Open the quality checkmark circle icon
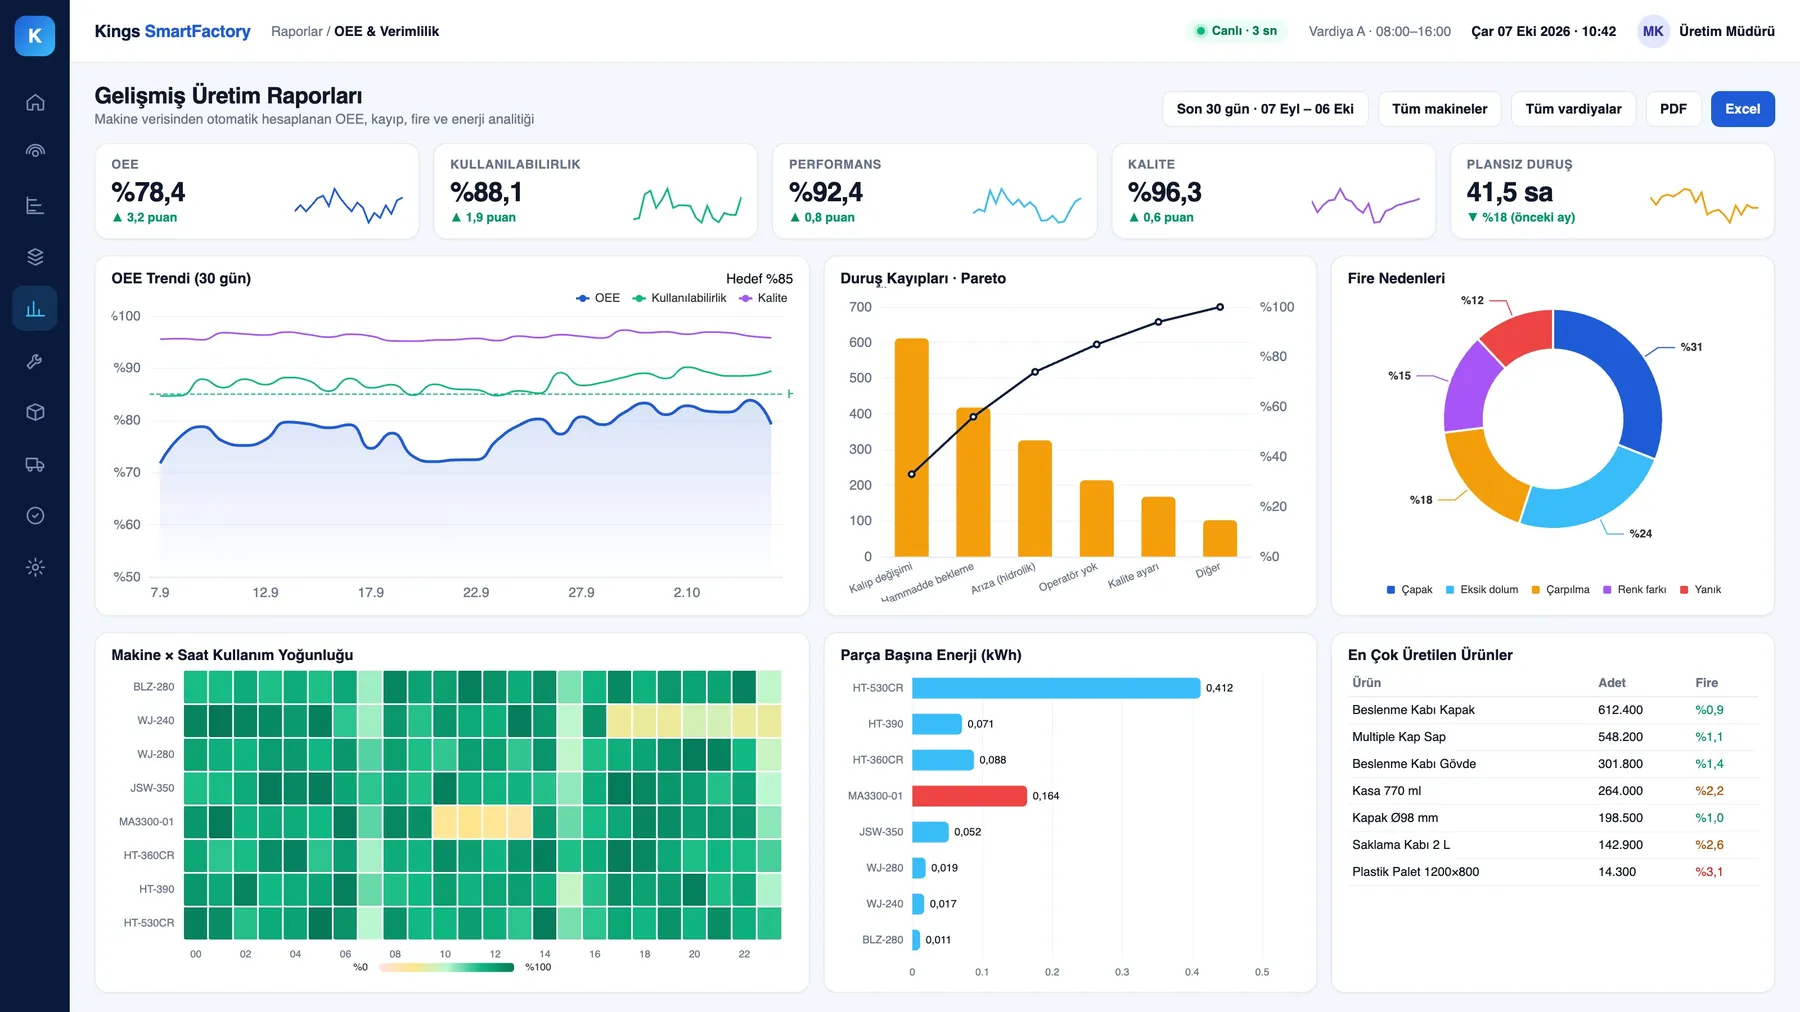The height and width of the screenshot is (1012, 1800). [35, 516]
